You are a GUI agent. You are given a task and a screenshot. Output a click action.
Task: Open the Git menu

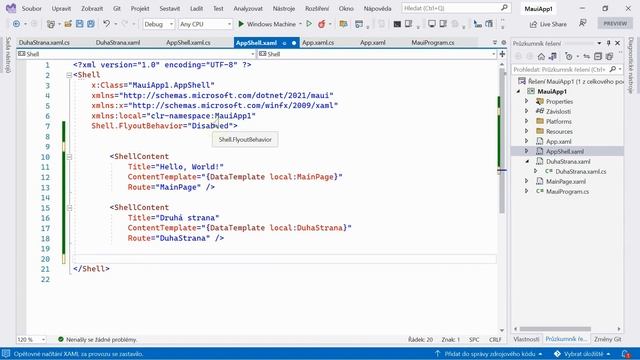coord(117,8)
